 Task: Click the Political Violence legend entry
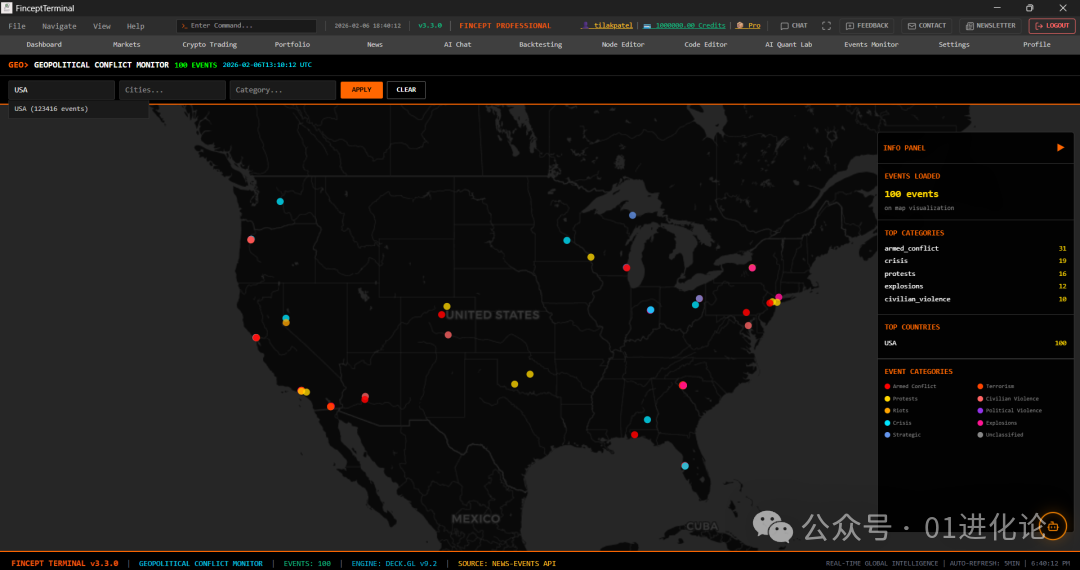point(1009,411)
